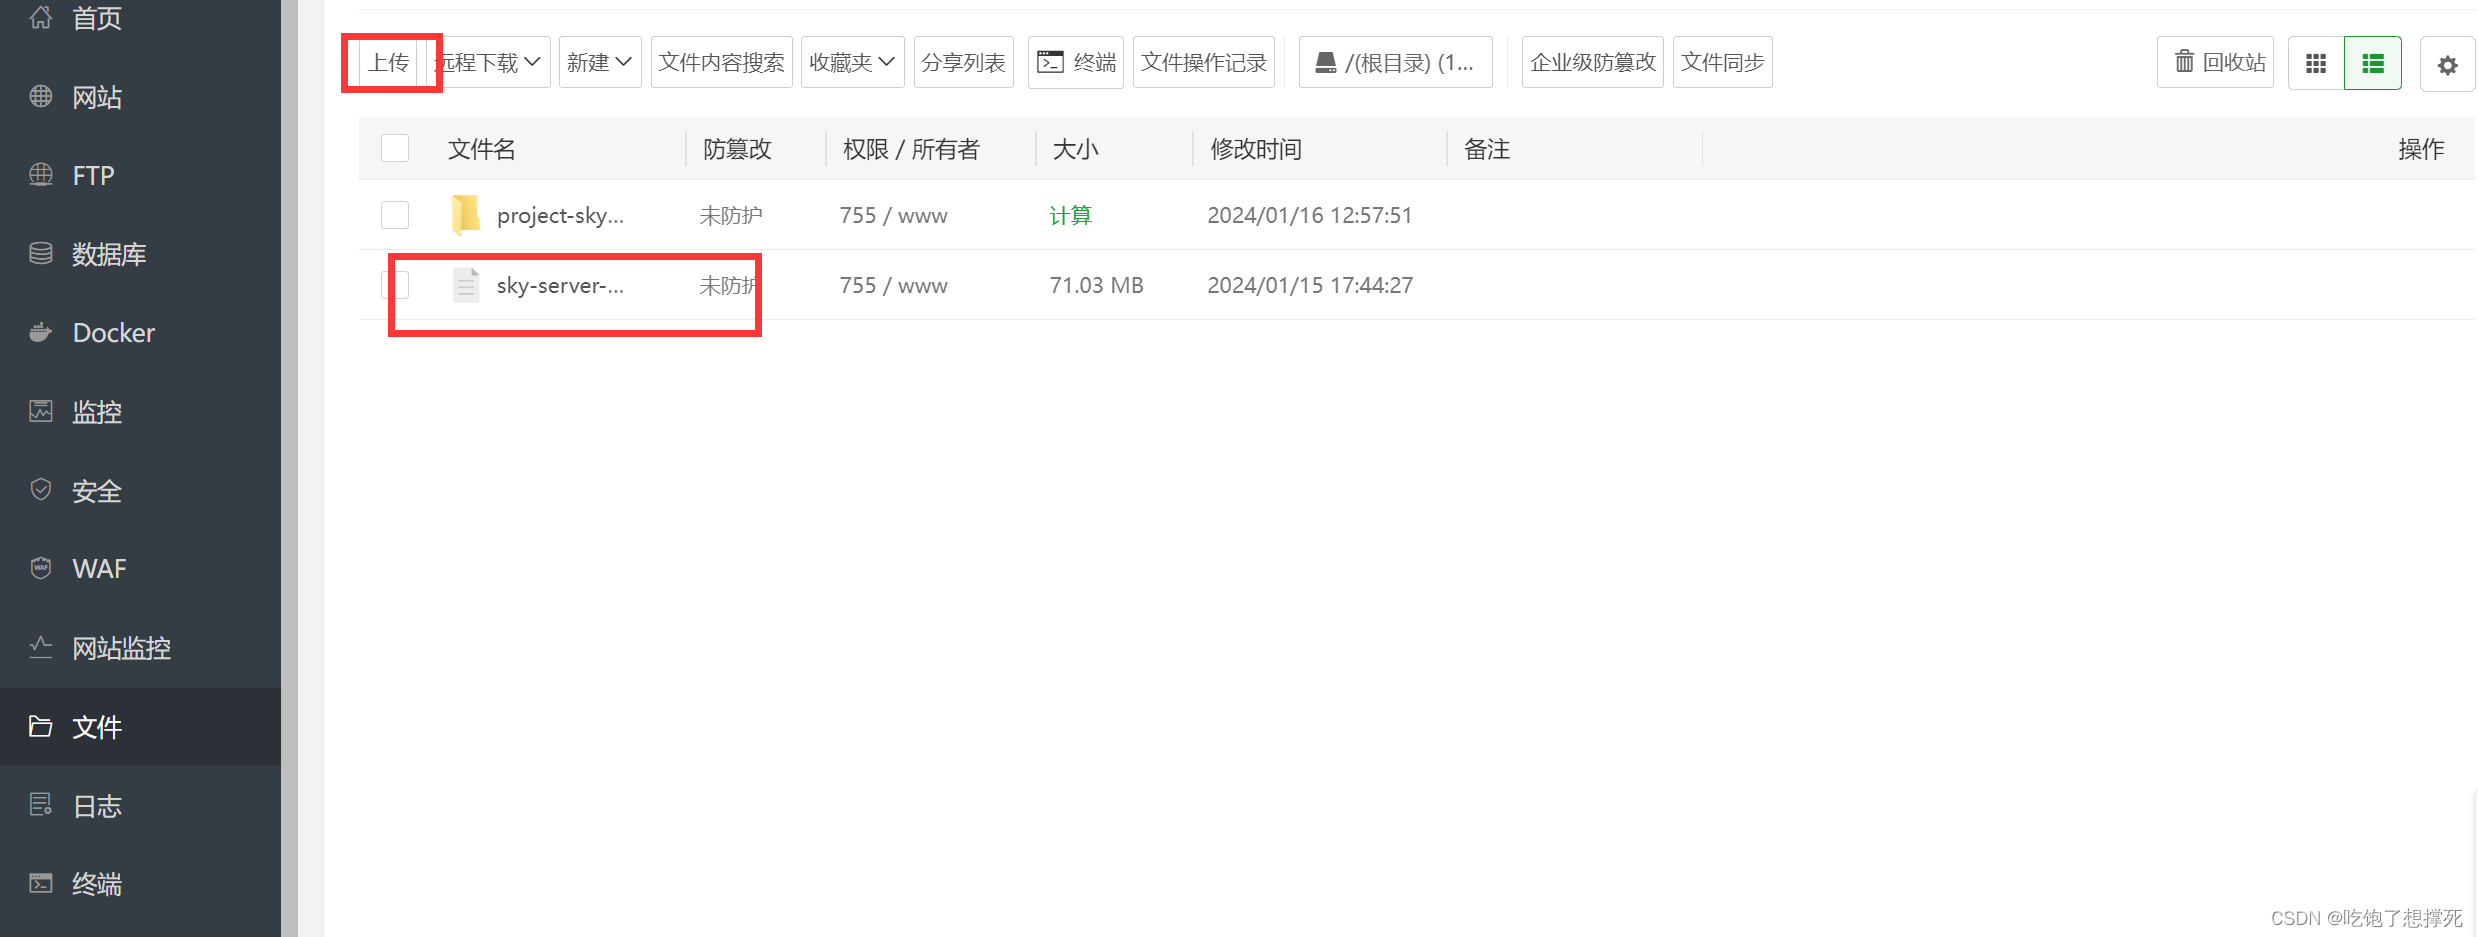Screen dimensions: 2478x937
Task: Check the sky-server file checkbox
Action: coord(395,285)
